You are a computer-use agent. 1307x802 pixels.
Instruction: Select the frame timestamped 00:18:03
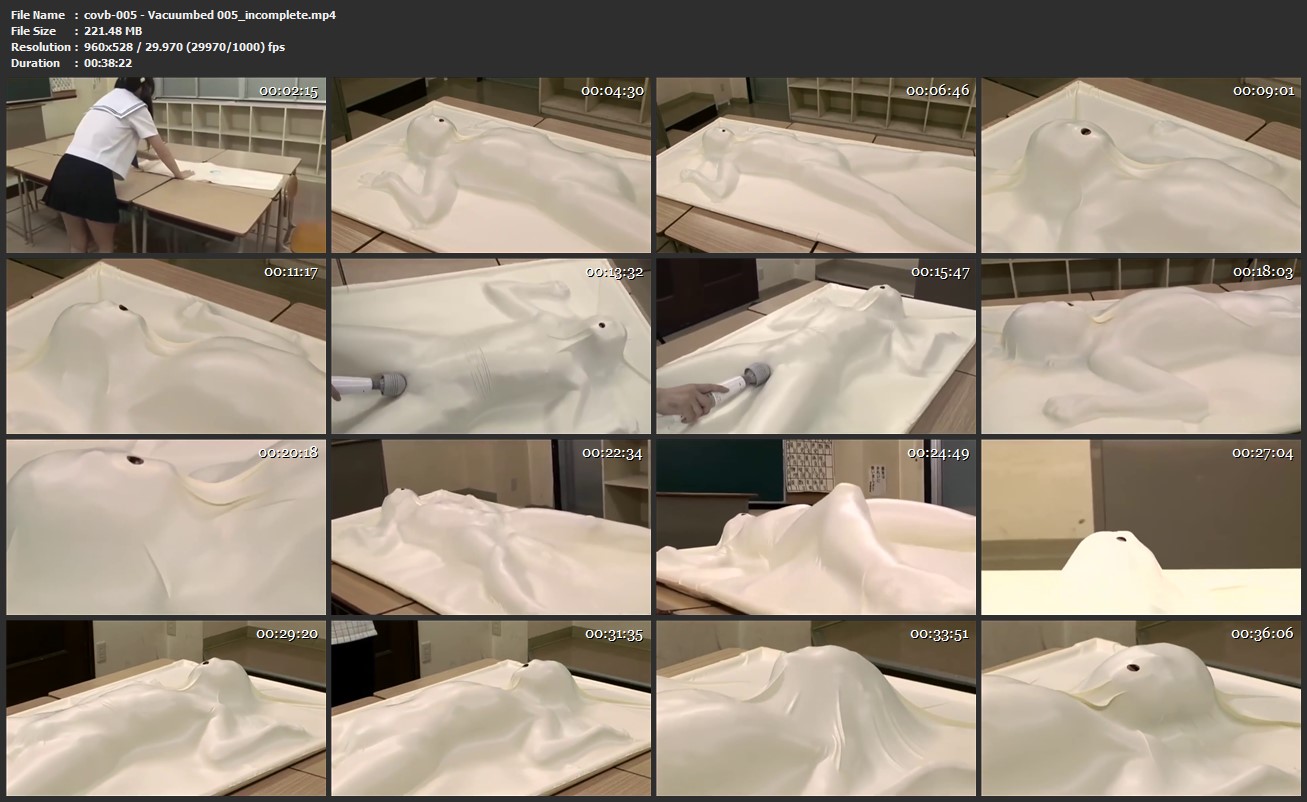click(x=1141, y=346)
